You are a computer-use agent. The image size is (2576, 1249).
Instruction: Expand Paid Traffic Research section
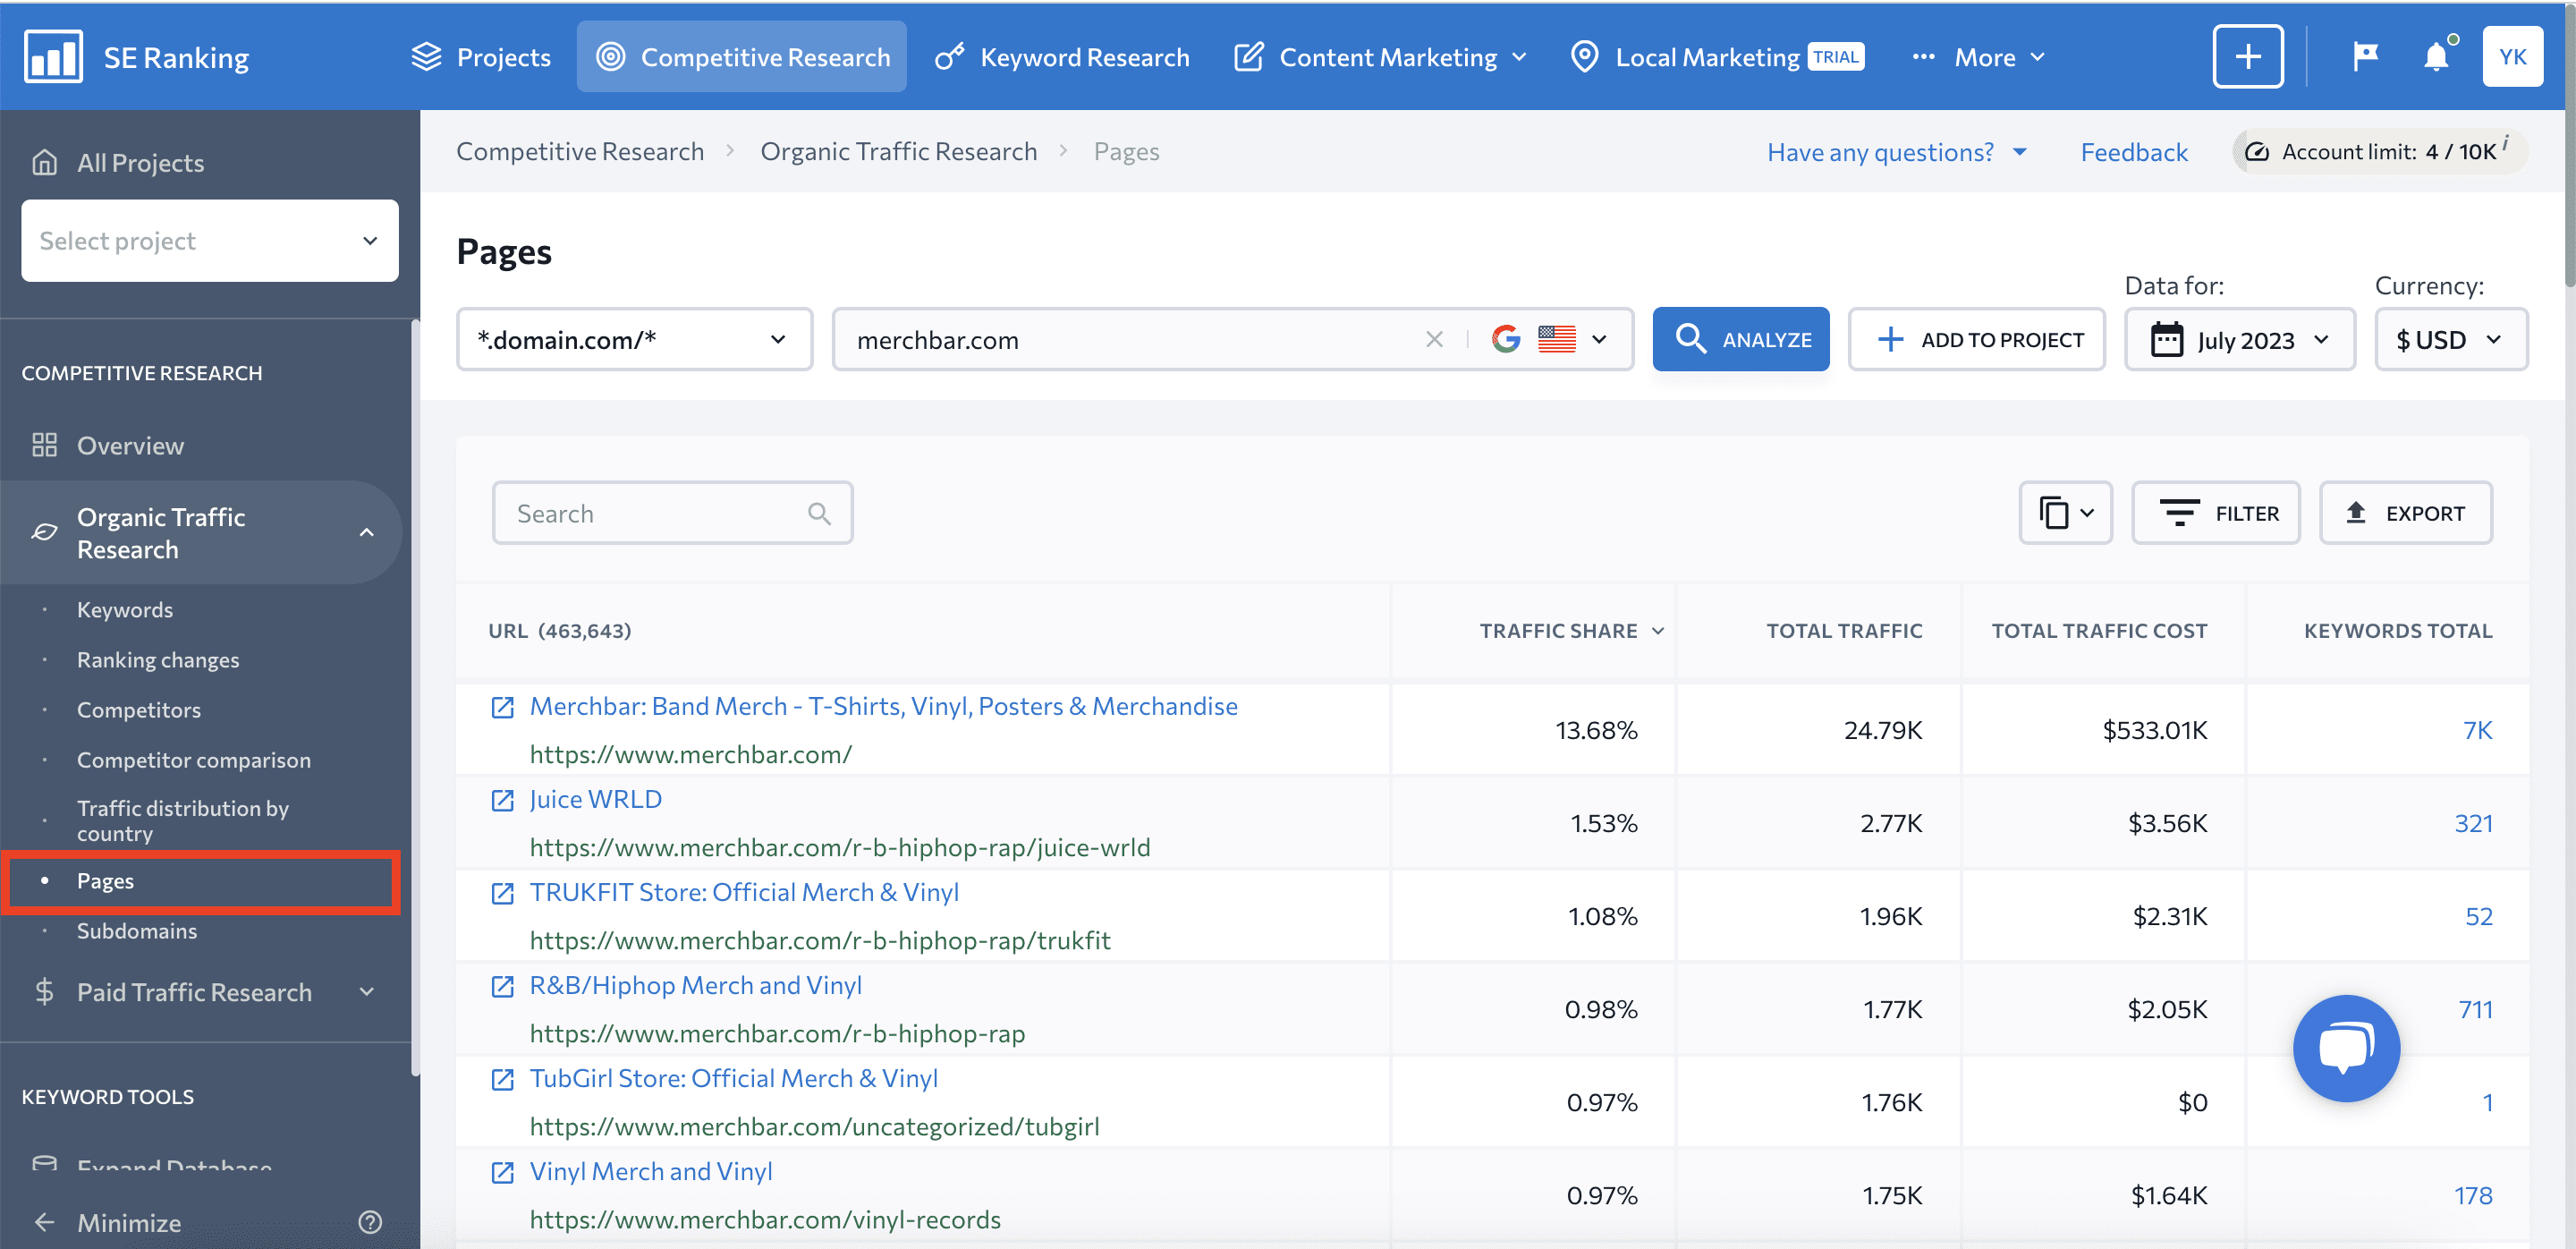tap(367, 992)
